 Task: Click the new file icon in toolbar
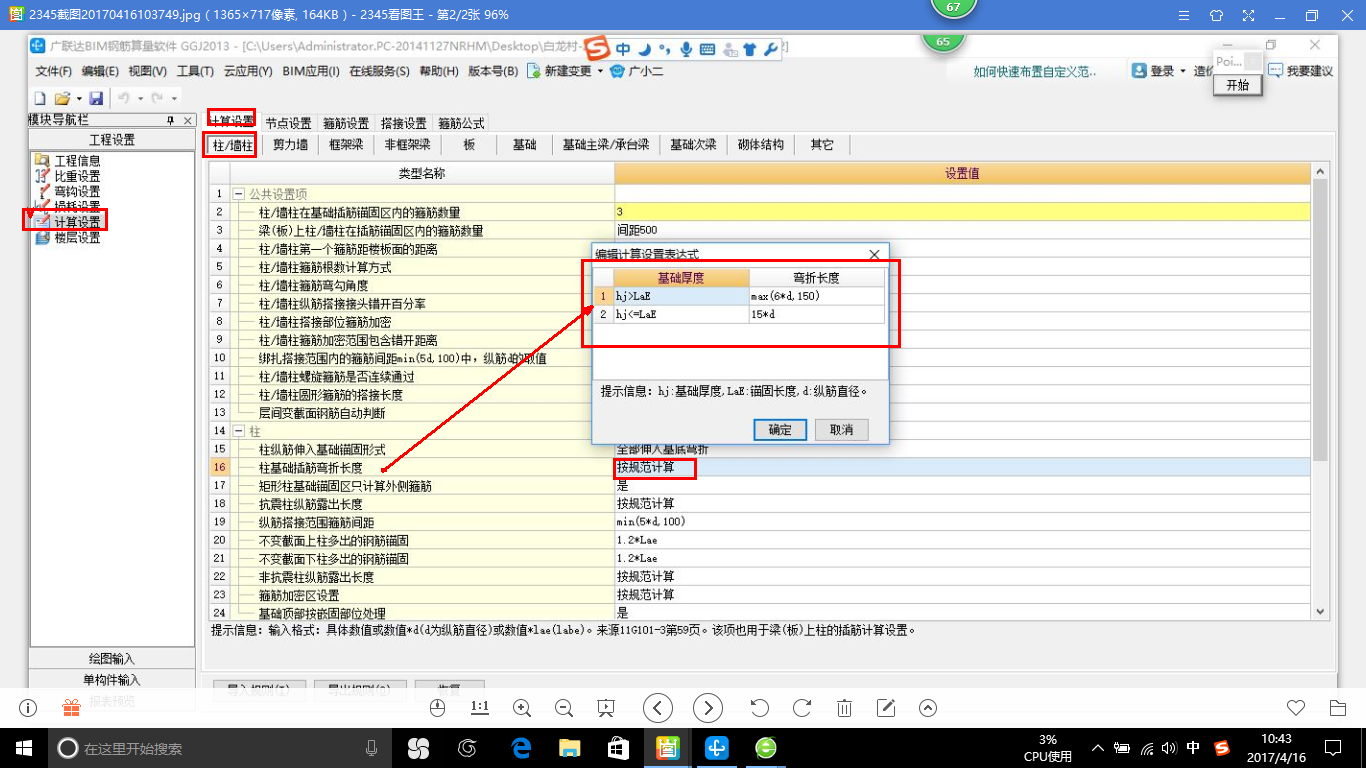coord(40,98)
